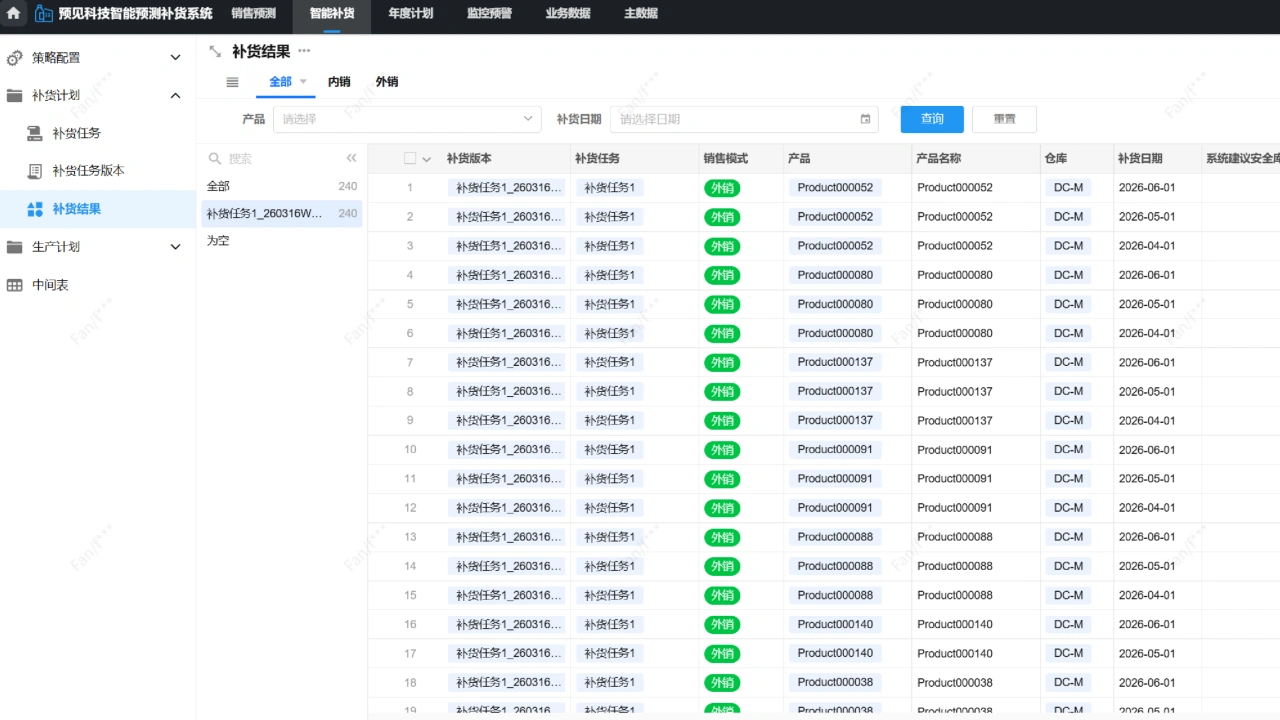This screenshot has height=720, width=1280.
Task: Click the home icon in top bar
Action: 14,14
